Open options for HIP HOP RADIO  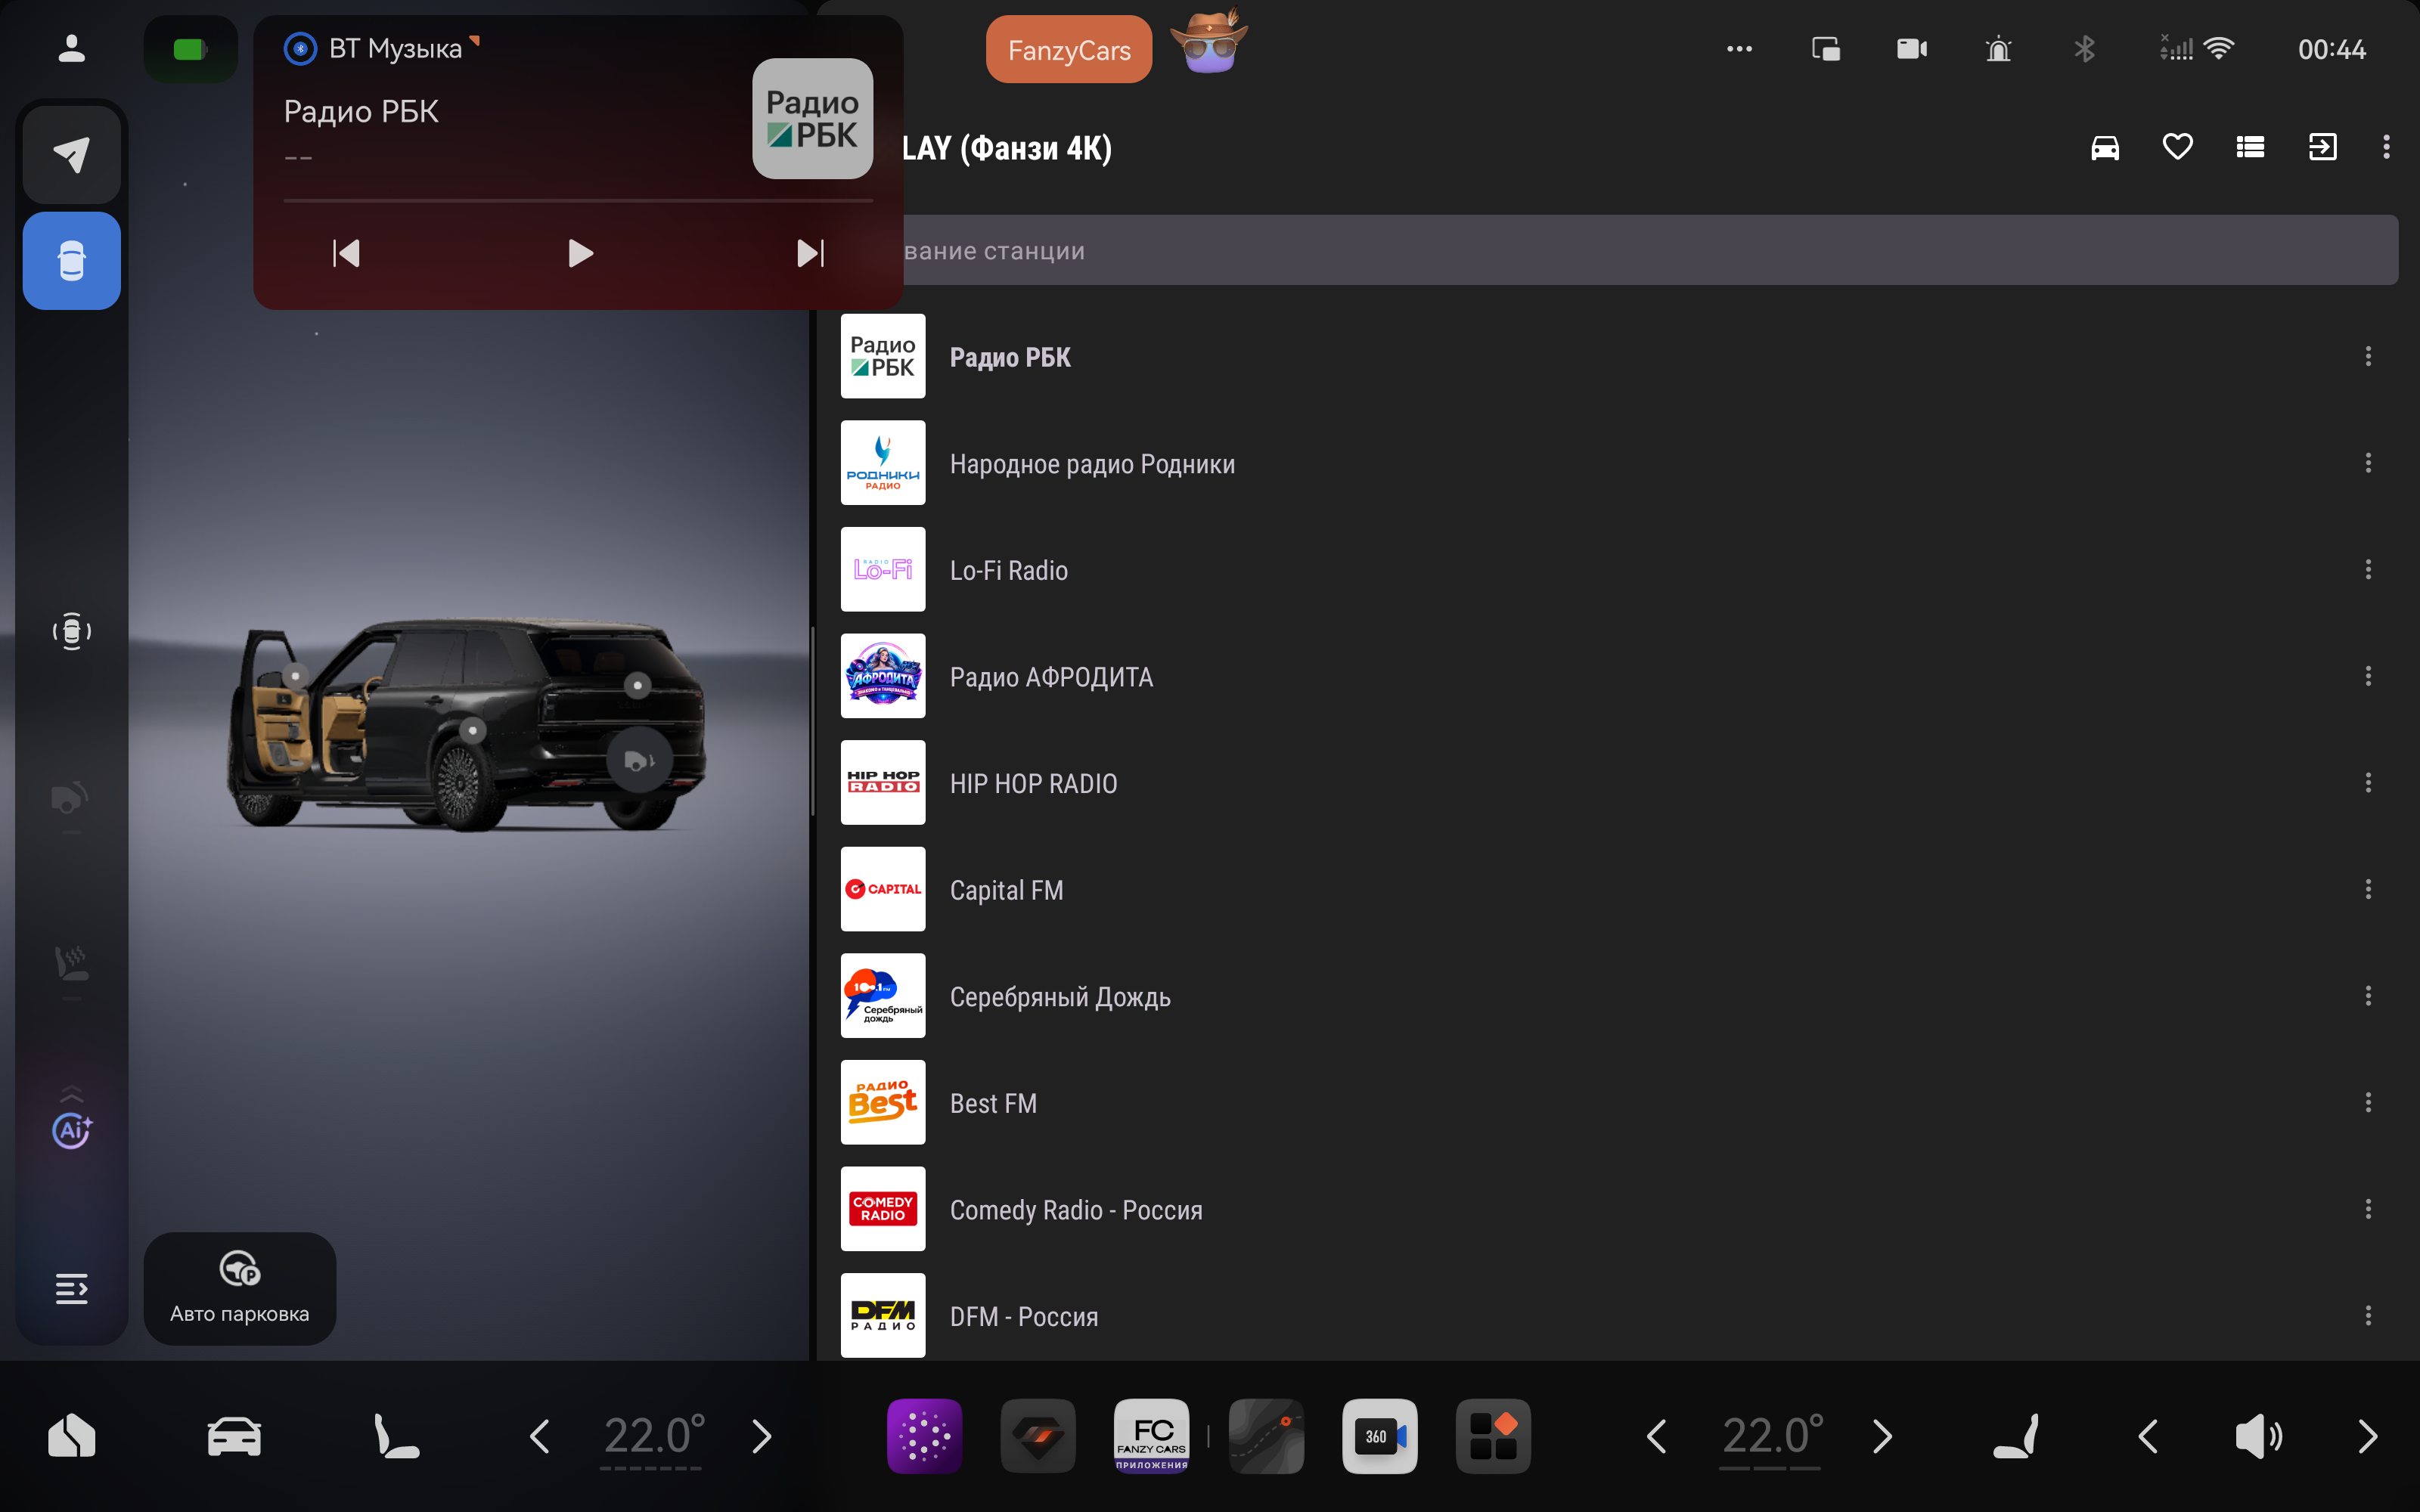coord(2367,783)
